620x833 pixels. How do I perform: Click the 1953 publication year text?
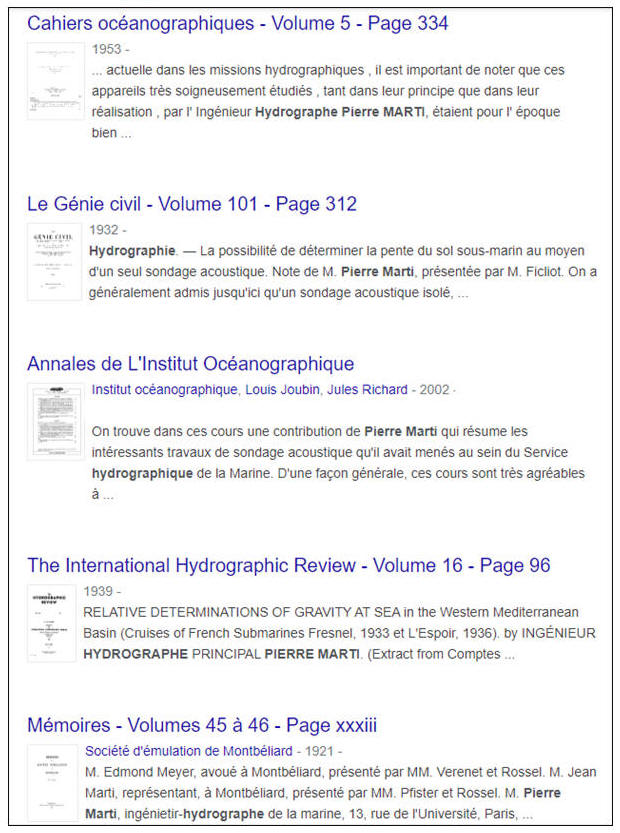click(108, 49)
